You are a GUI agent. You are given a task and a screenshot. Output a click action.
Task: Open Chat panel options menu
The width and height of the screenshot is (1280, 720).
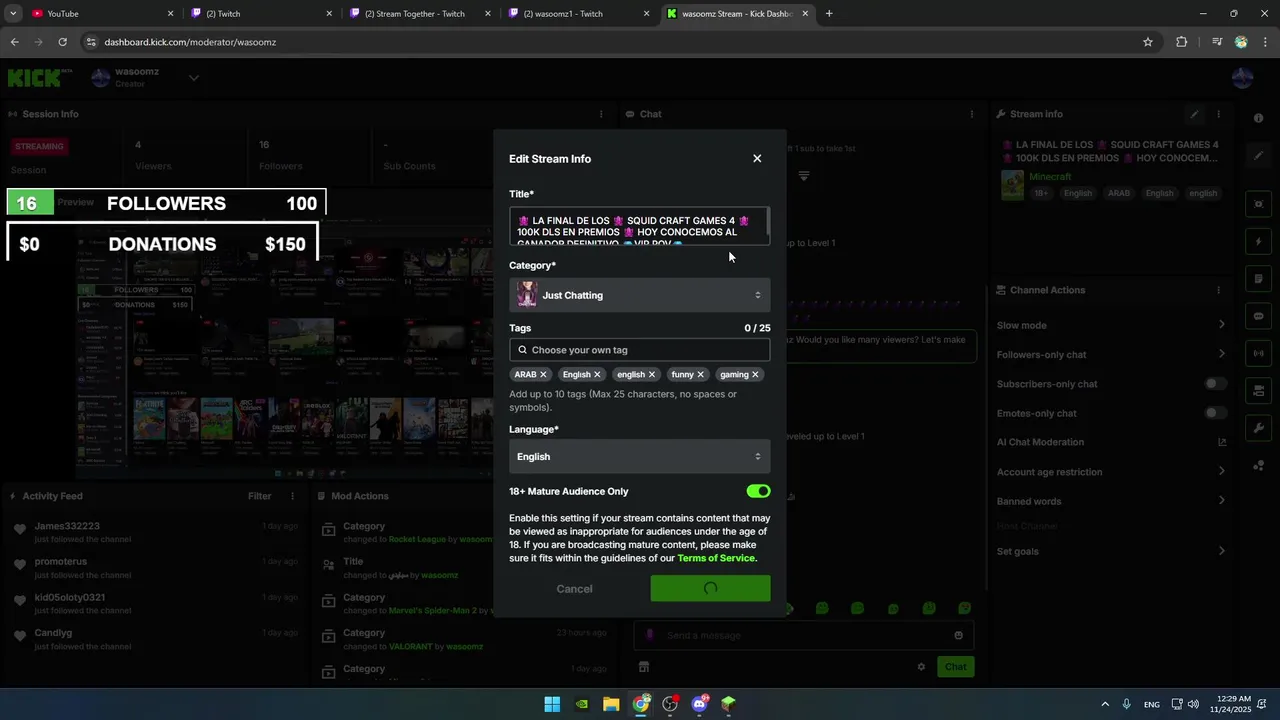pyautogui.click(x=971, y=114)
